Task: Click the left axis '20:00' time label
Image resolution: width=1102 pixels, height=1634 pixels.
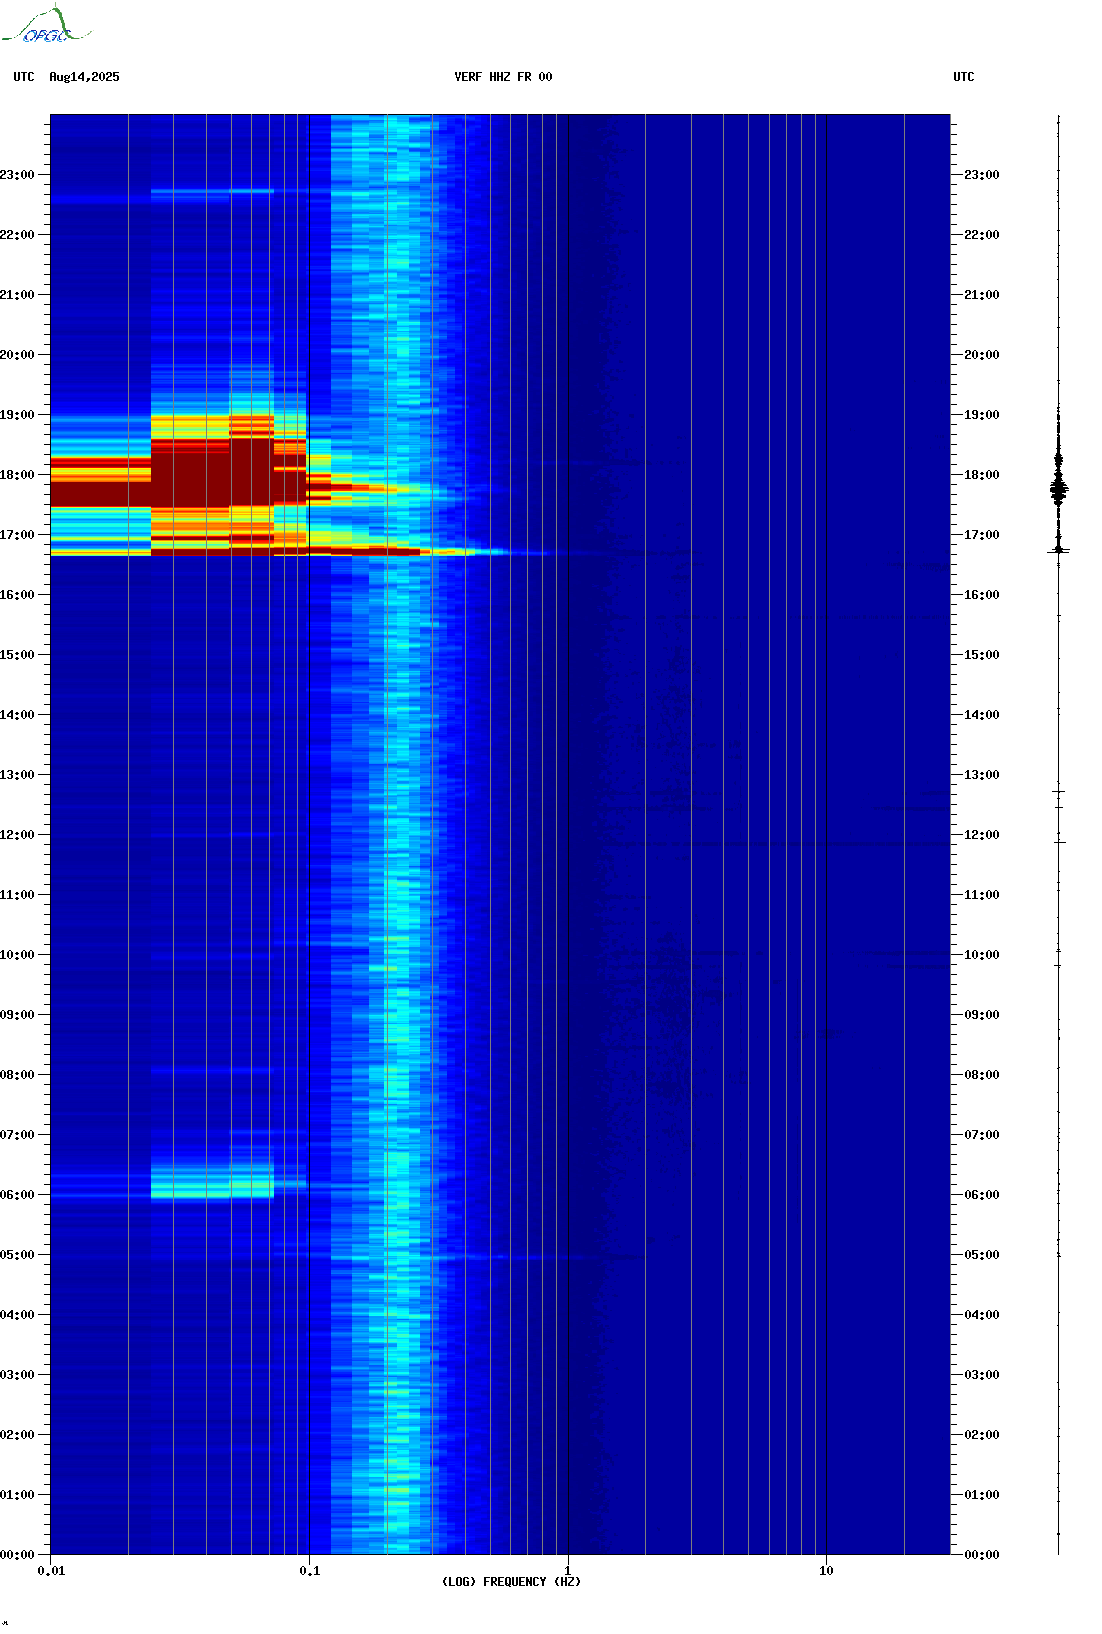Action: [17, 355]
